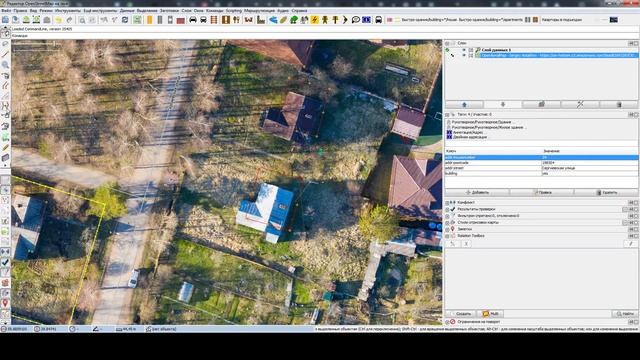640x360 pixels.
Task: Click the Найти button at bottom right
Action: click(x=625, y=313)
